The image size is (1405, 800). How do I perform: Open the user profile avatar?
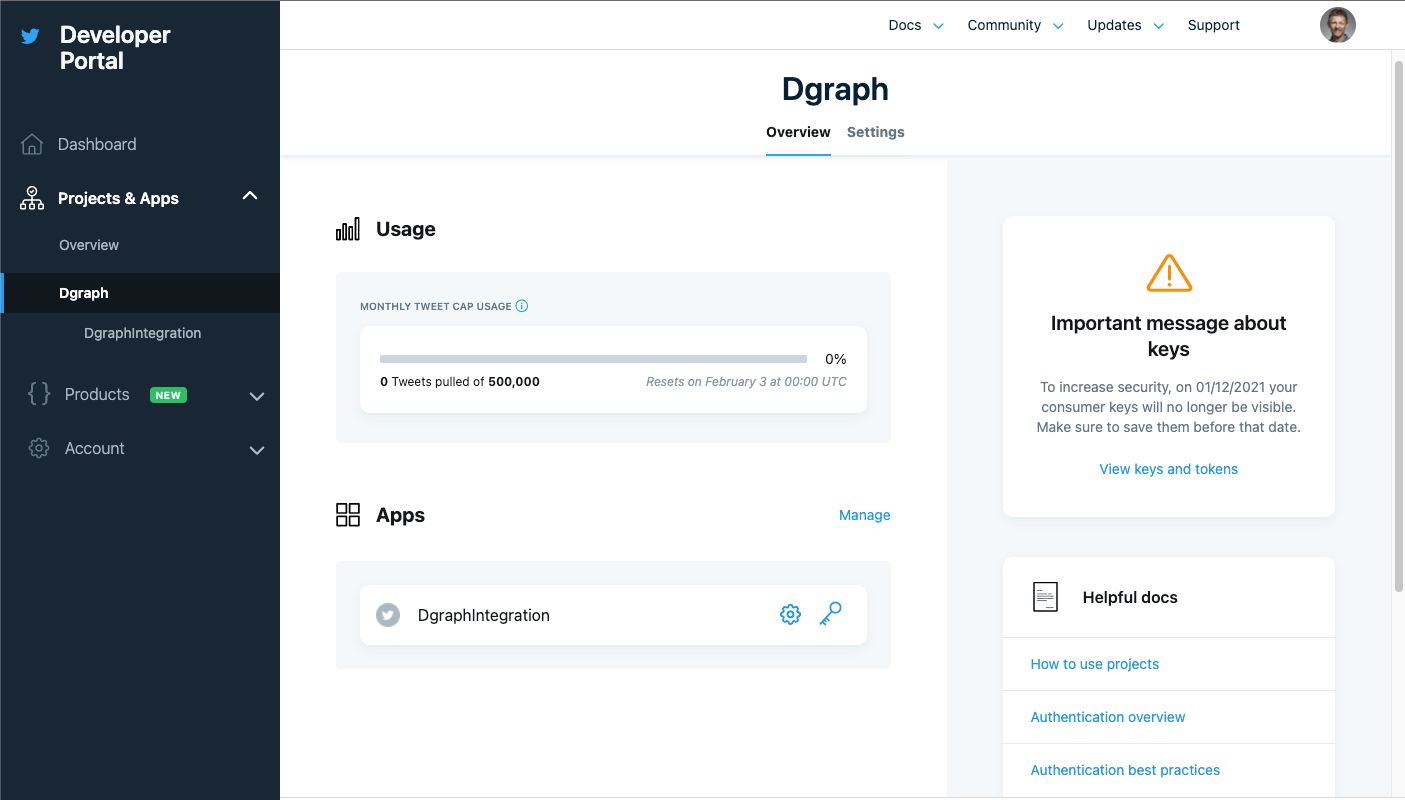click(1338, 25)
